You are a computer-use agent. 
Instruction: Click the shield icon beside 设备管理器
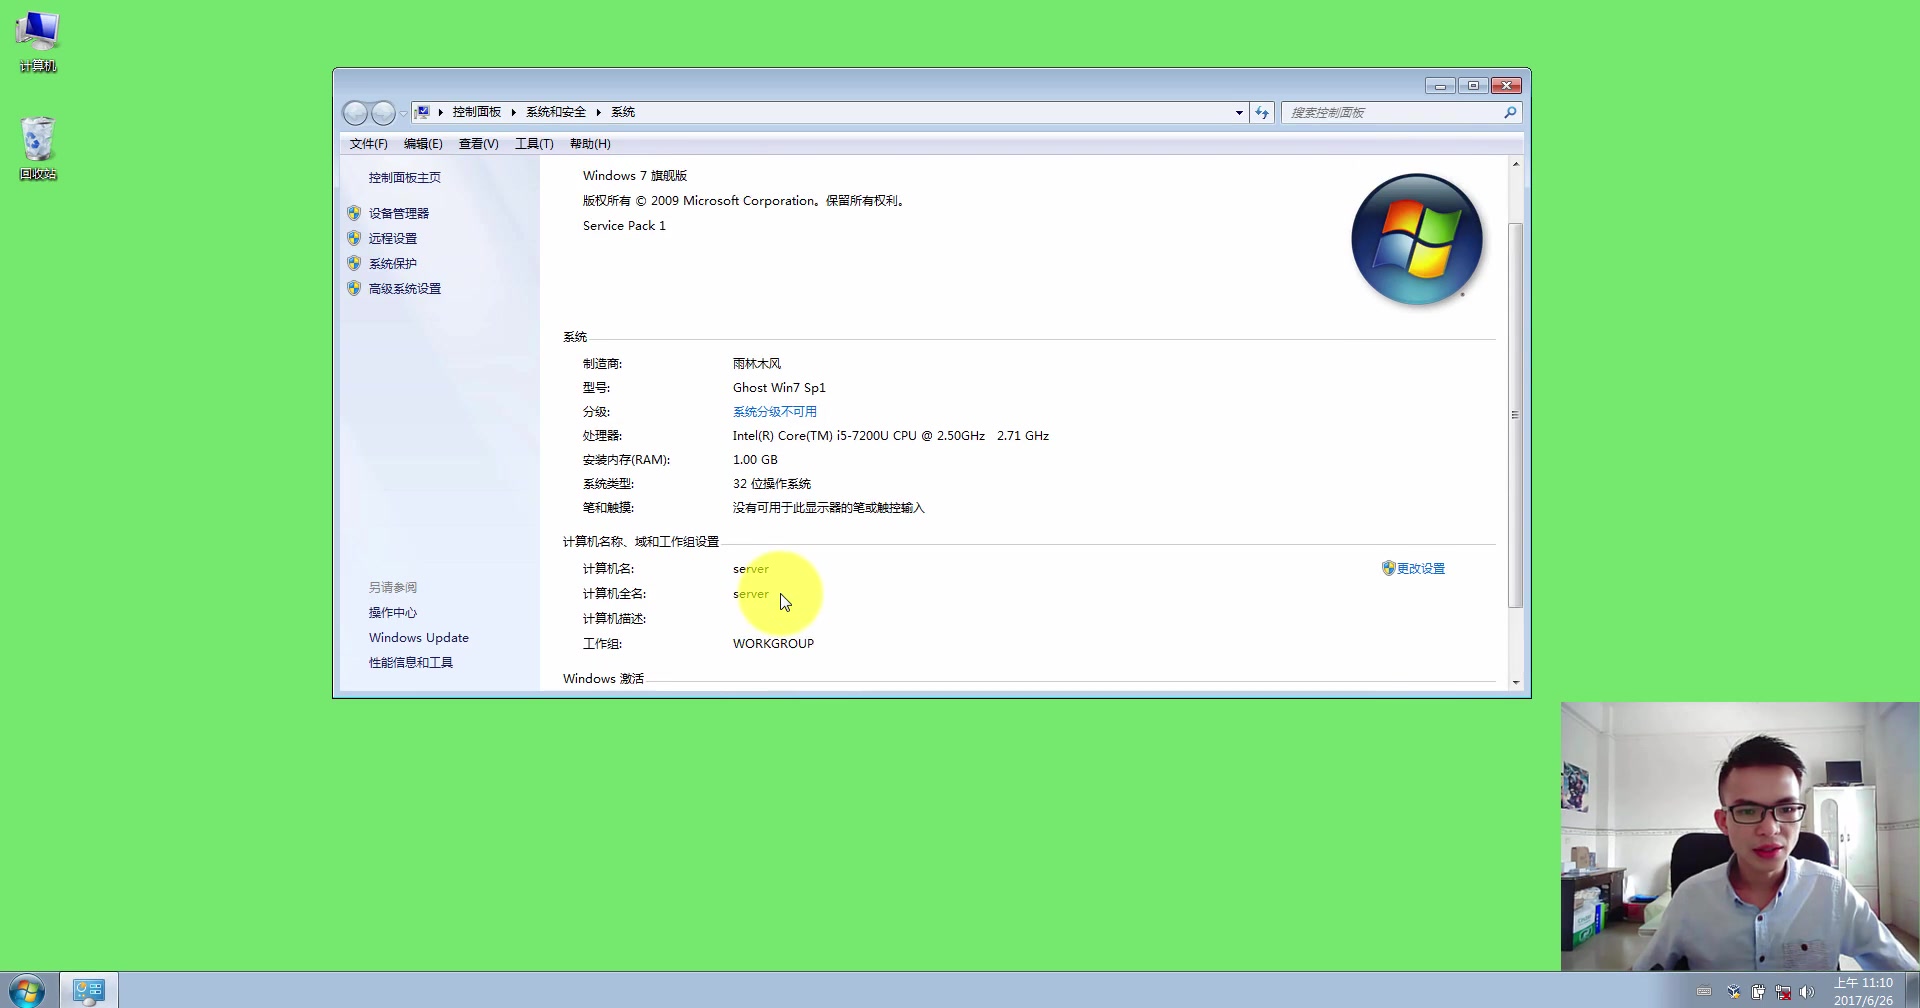tap(354, 213)
